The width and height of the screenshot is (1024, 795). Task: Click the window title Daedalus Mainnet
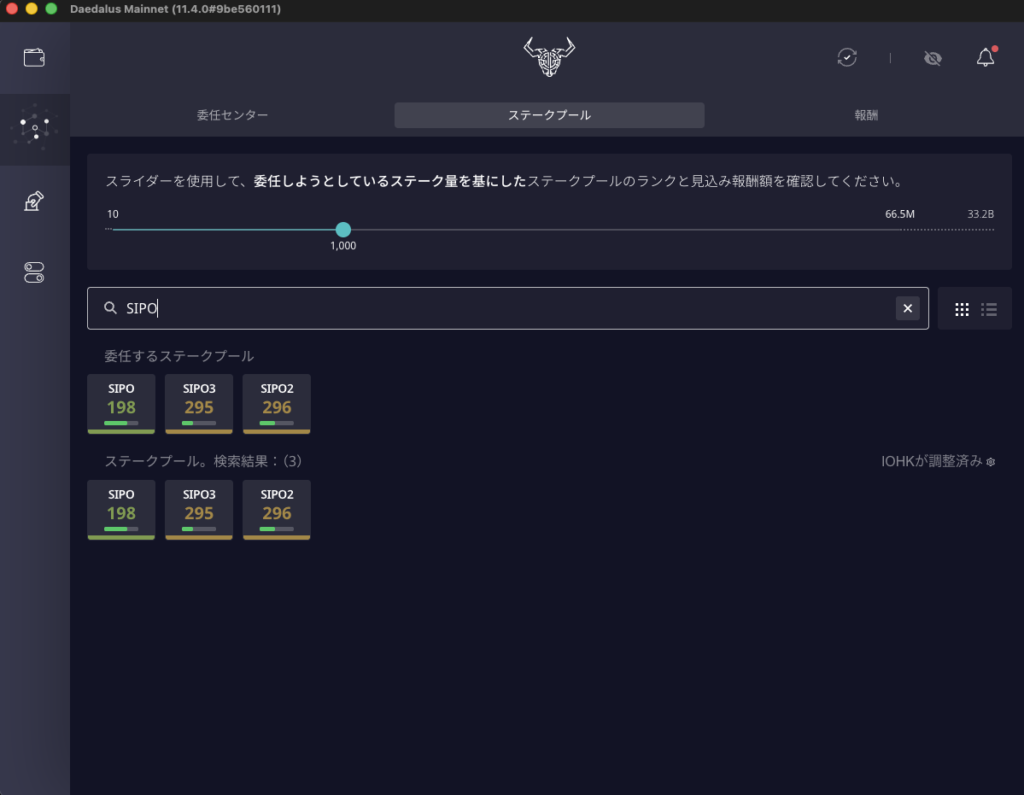[x=175, y=9]
